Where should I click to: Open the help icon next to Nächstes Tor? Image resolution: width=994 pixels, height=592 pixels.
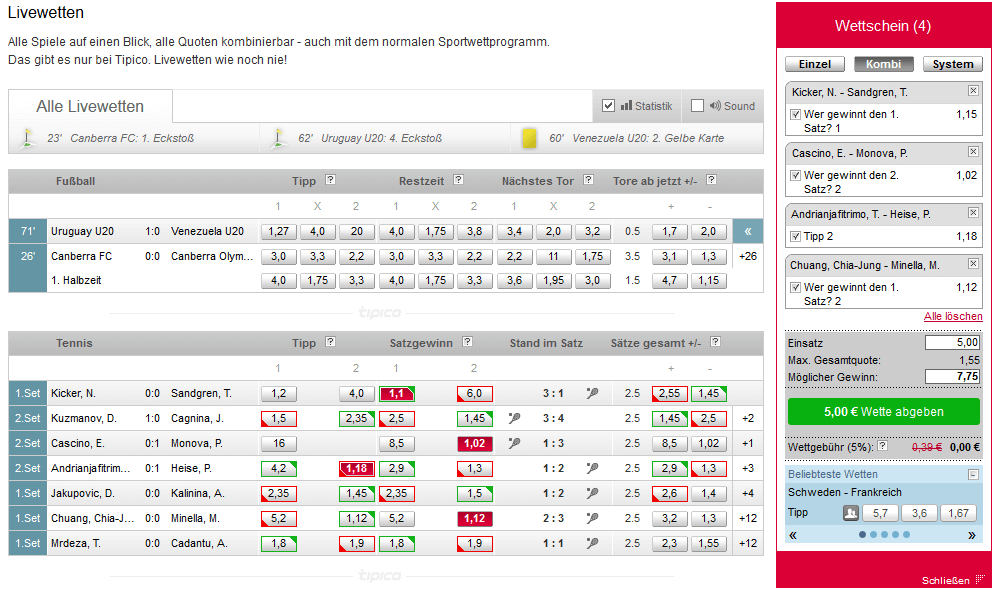(x=588, y=180)
